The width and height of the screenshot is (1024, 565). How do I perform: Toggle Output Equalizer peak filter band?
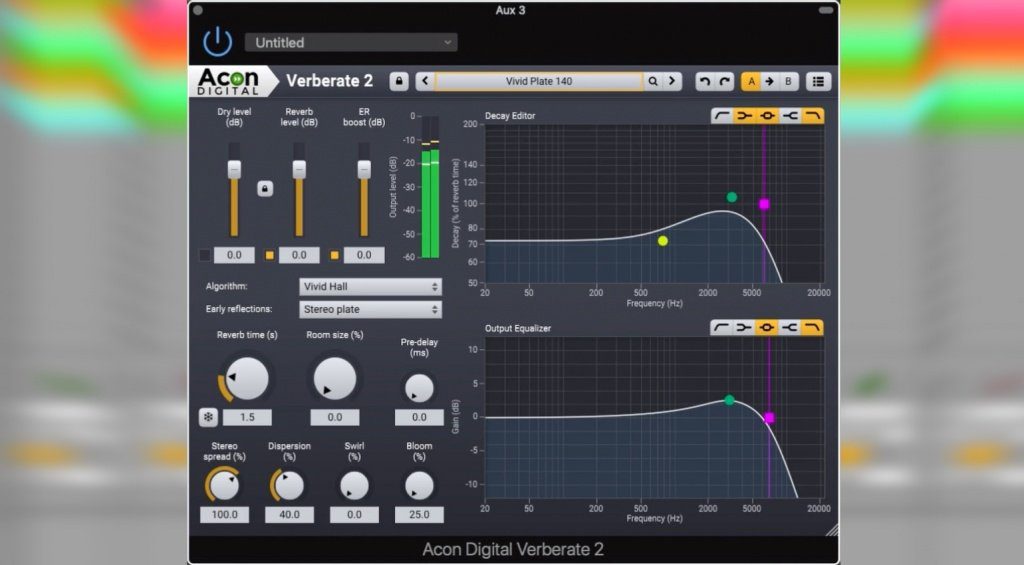pos(767,327)
